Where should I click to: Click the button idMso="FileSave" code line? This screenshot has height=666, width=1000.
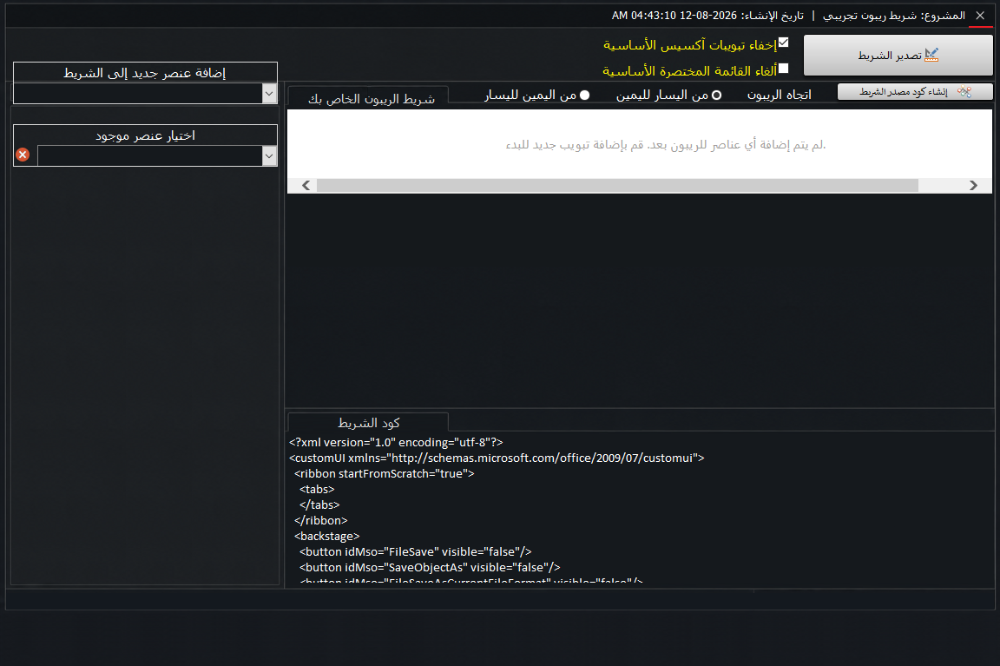tap(415, 552)
